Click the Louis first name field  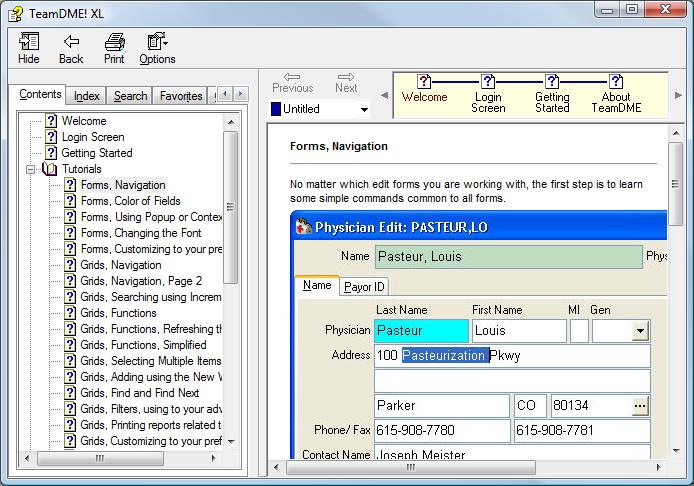[x=519, y=331]
